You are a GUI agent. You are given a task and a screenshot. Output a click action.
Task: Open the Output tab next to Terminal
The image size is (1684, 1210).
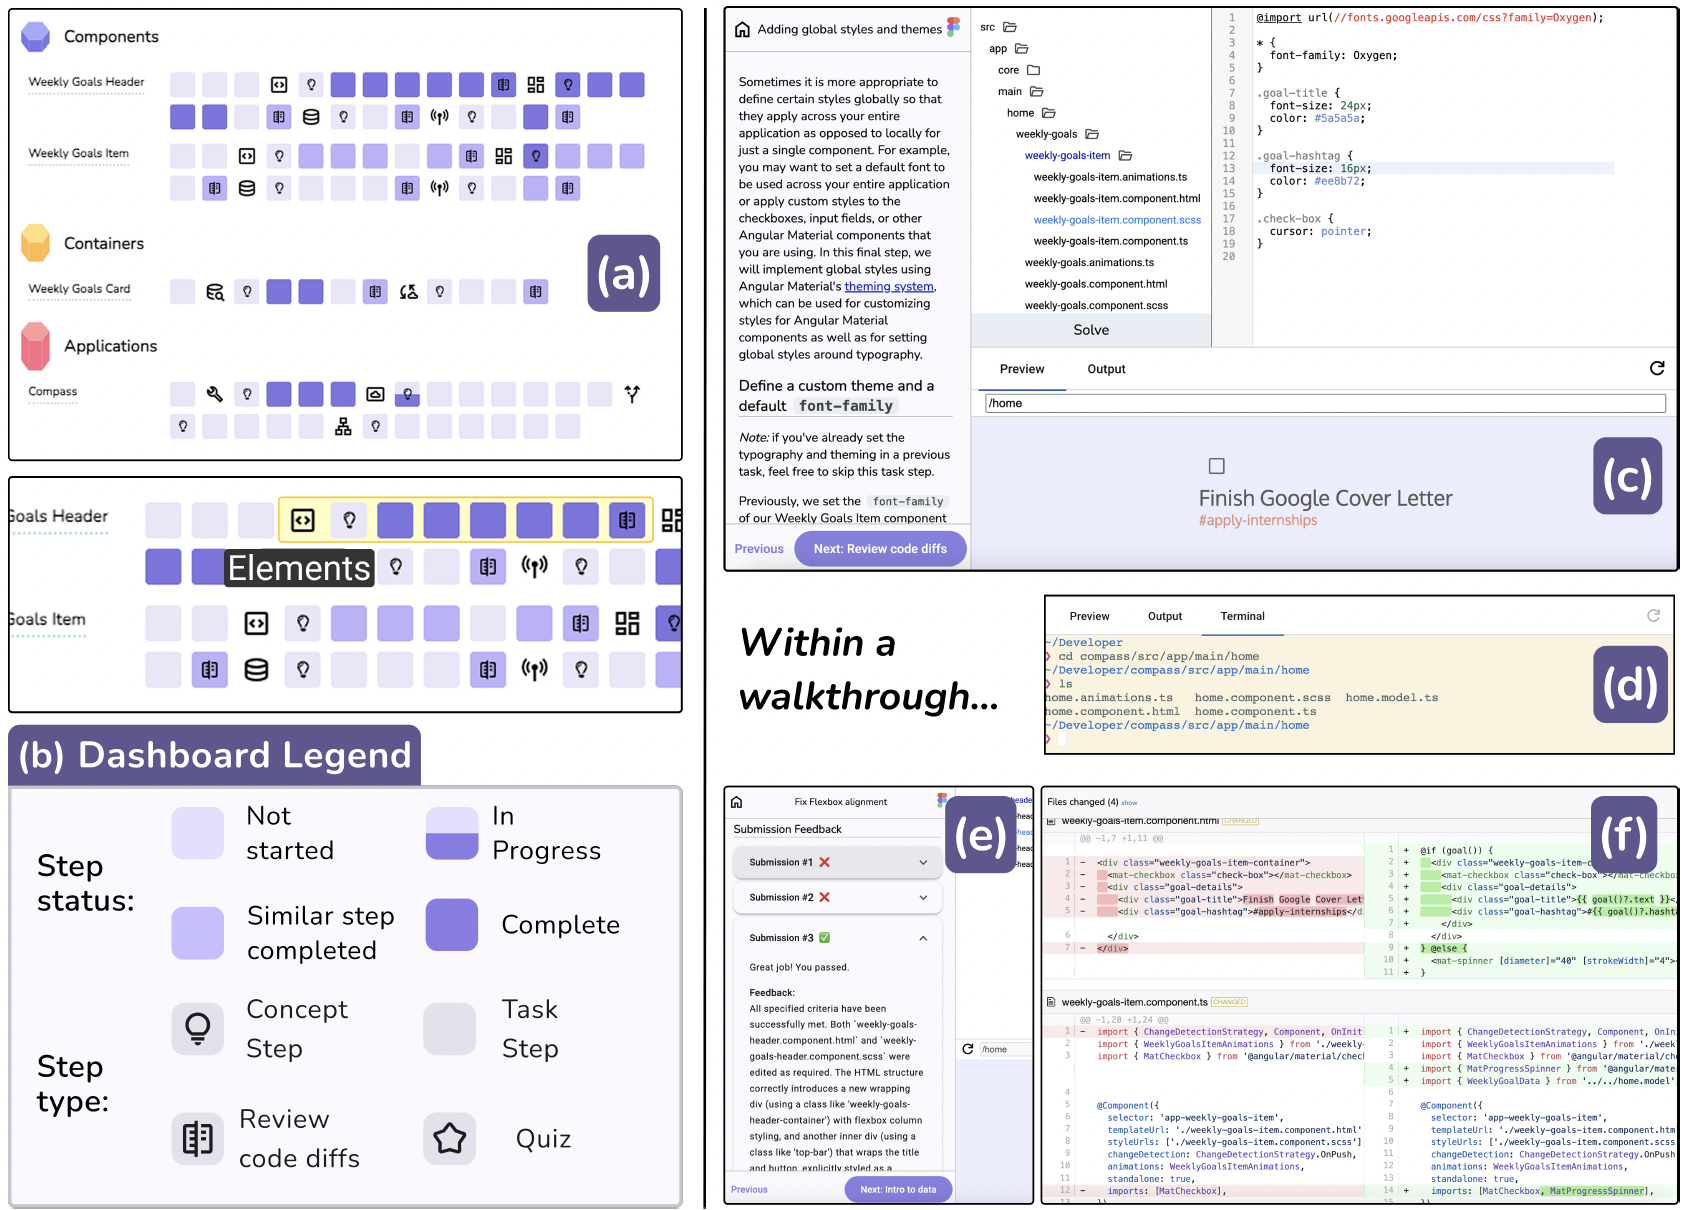pyautogui.click(x=1164, y=616)
